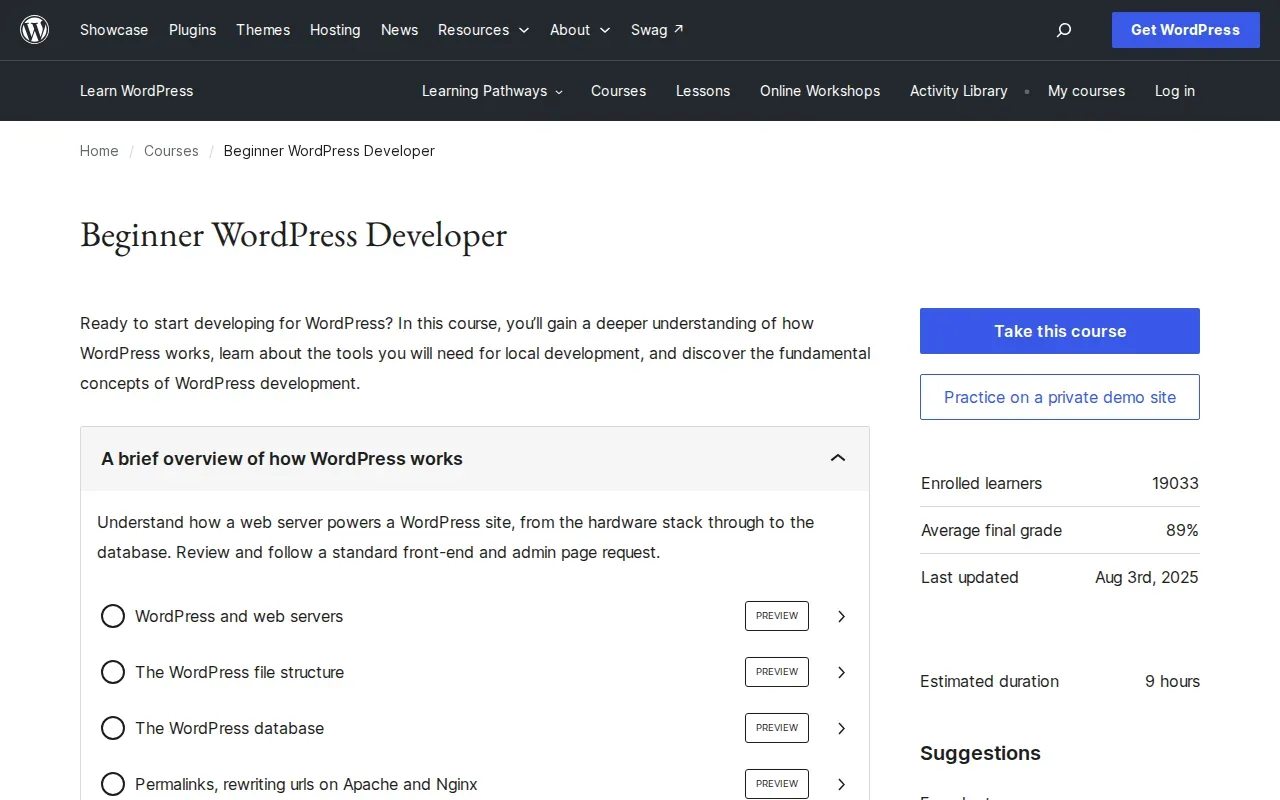Image resolution: width=1280 pixels, height=800 pixels.
Task: Click circle beside The WordPress database
Action: (x=113, y=728)
